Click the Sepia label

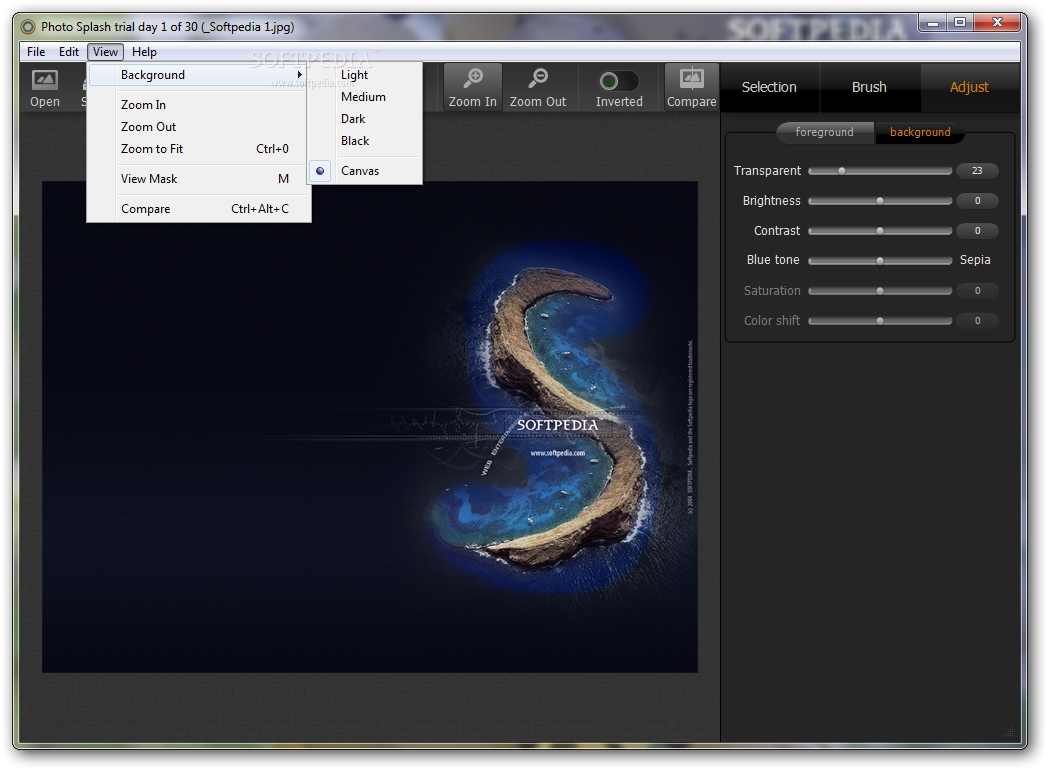click(974, 260)
